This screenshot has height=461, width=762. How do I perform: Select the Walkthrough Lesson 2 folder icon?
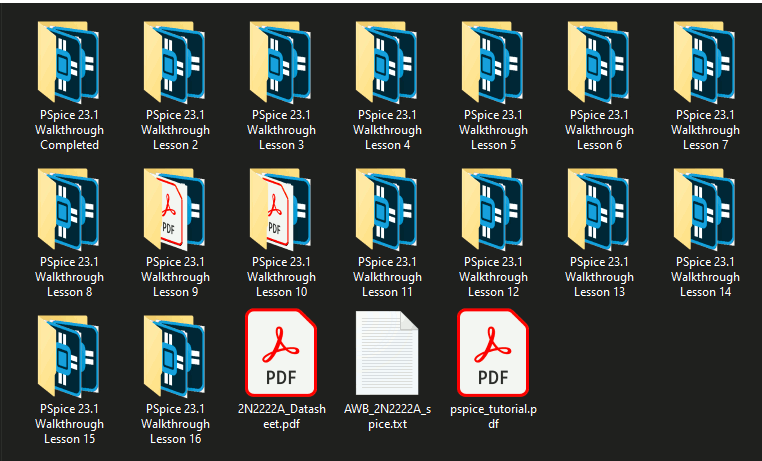pos(174,62)
